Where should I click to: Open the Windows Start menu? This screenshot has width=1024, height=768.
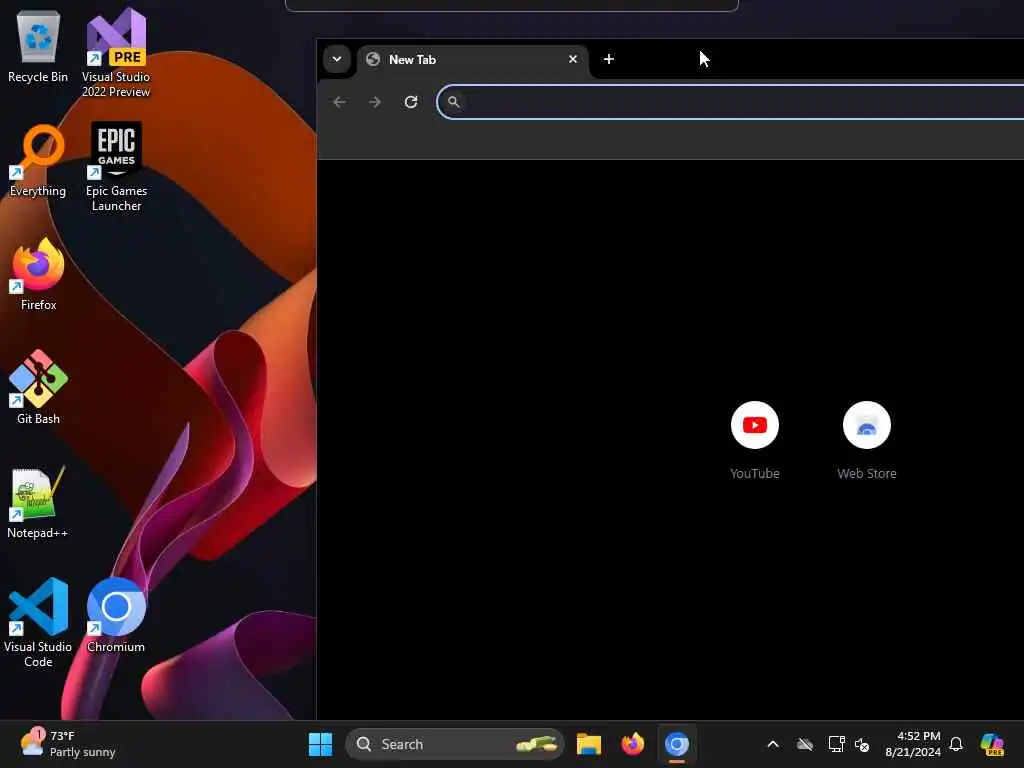point(320,744)
